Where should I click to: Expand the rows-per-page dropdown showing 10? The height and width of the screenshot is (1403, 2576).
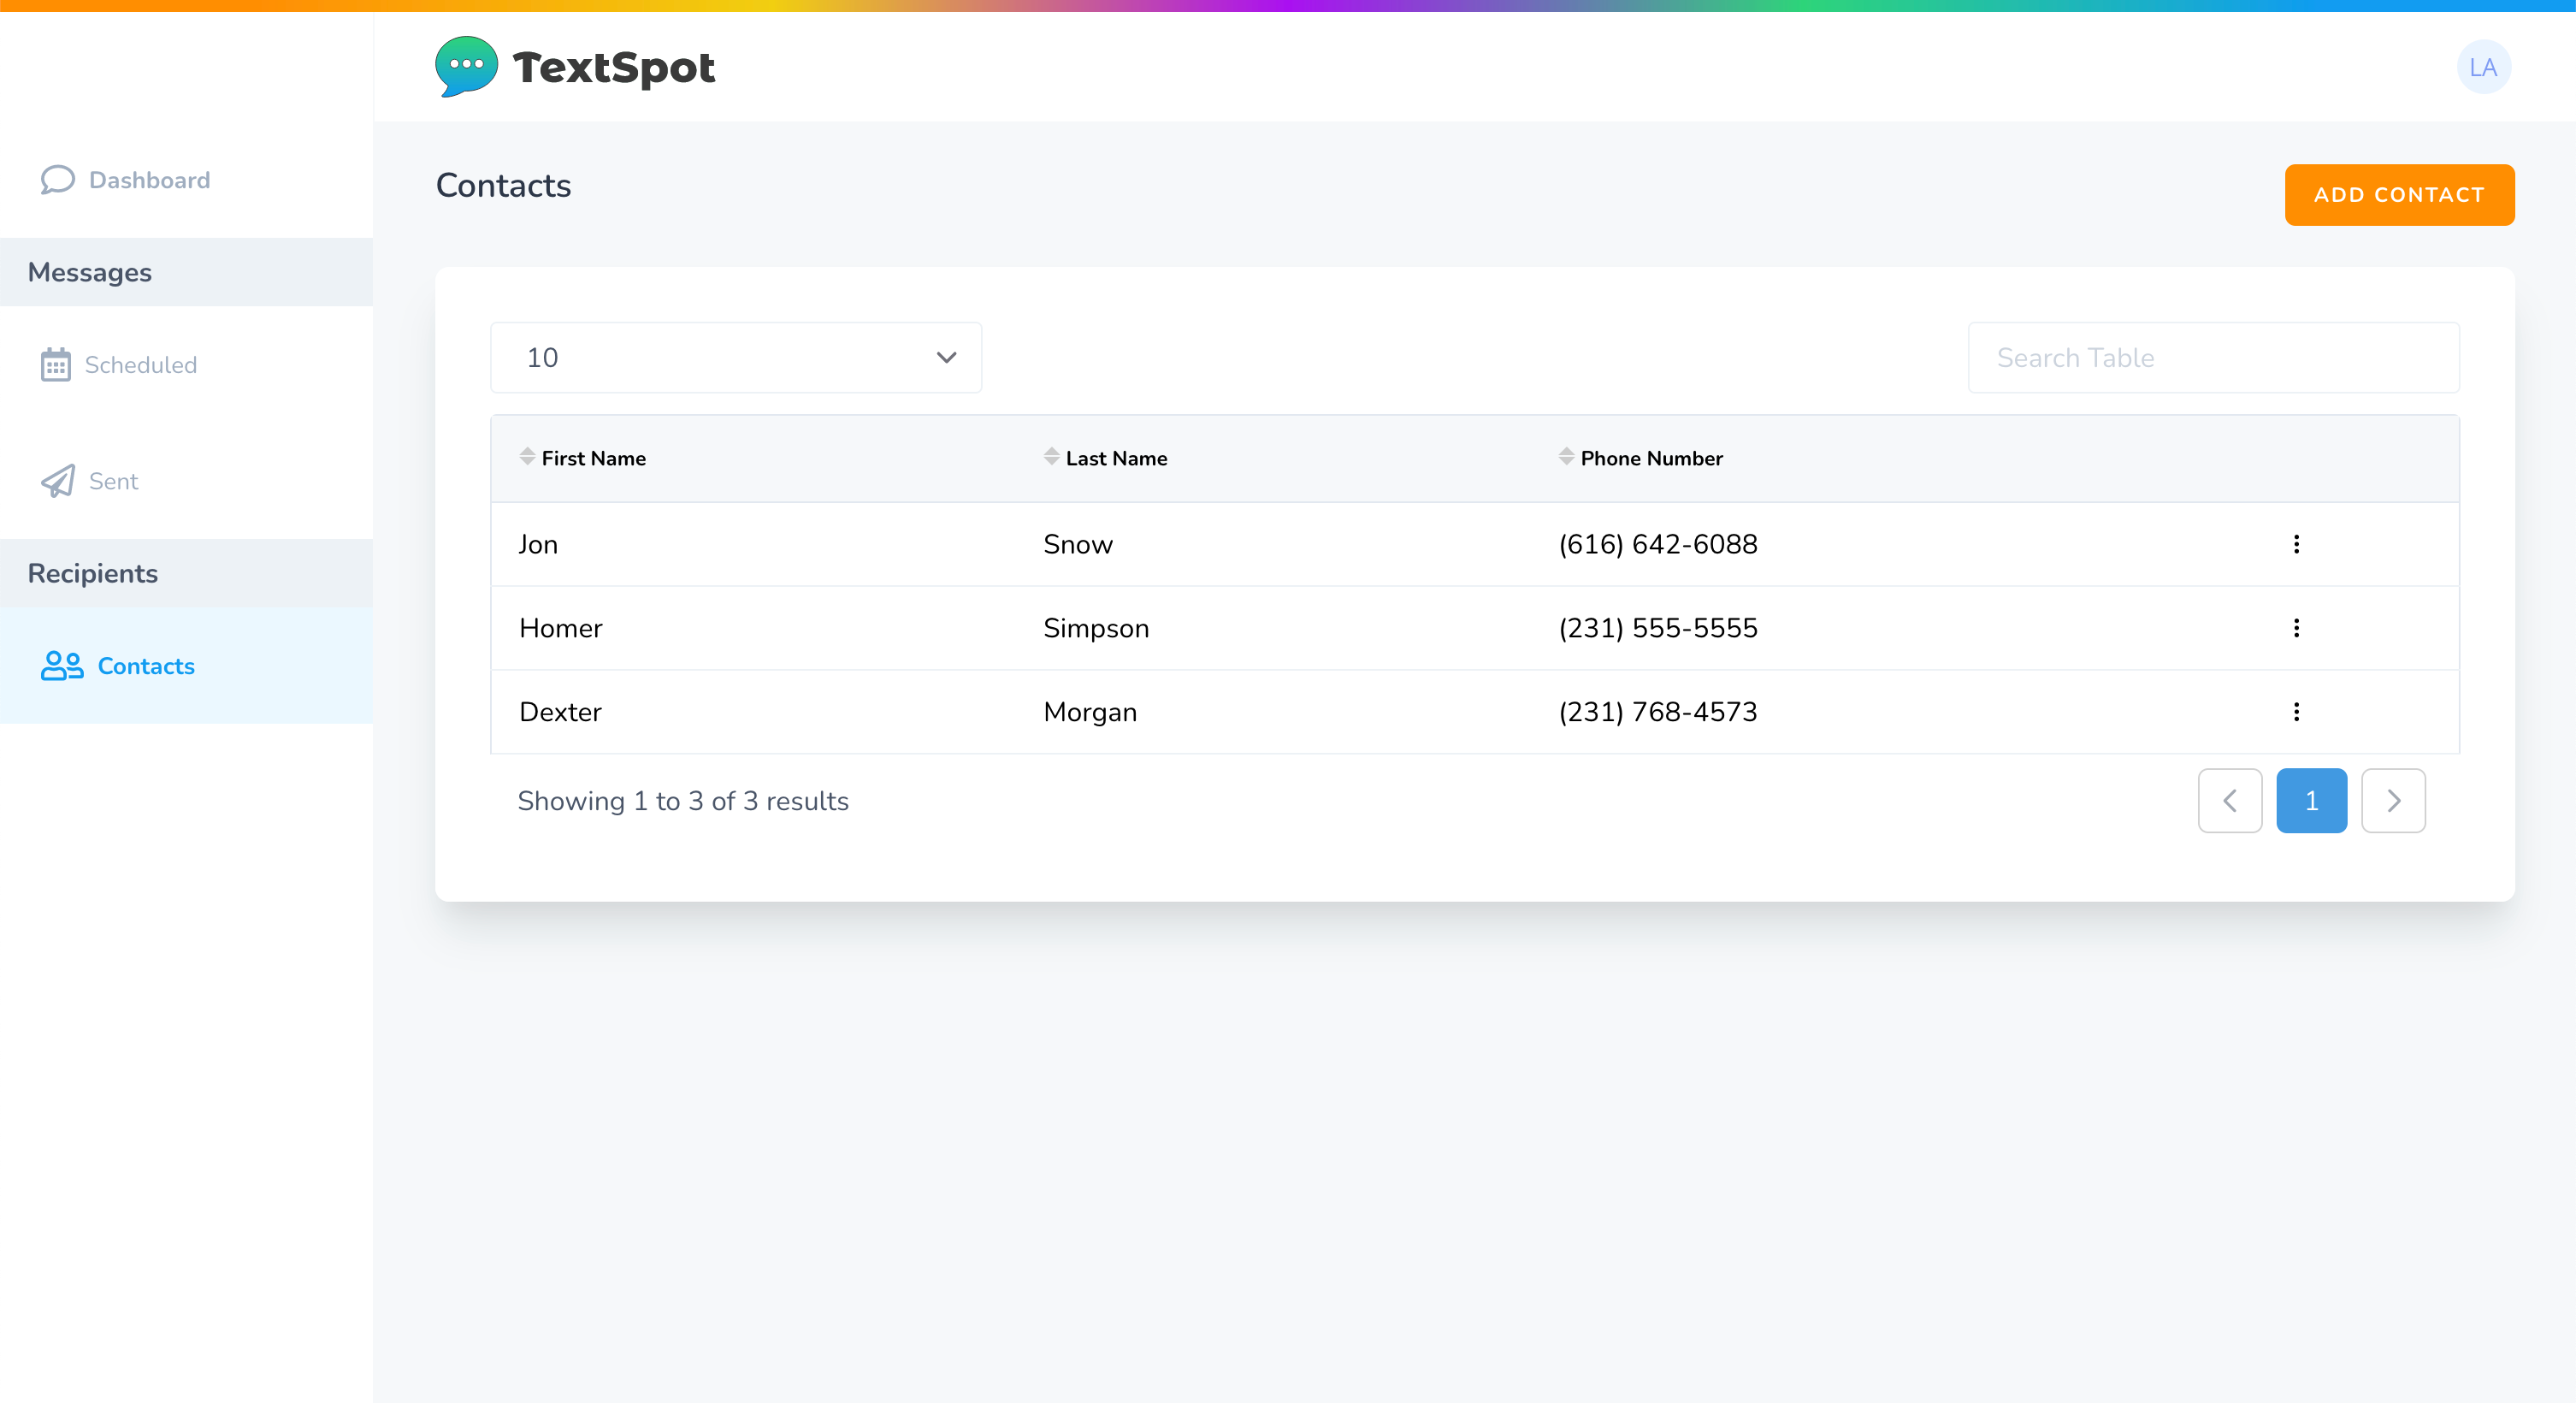[x=736, y=358]
